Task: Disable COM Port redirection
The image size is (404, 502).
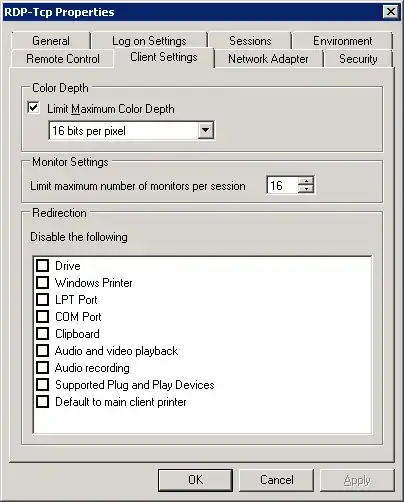Action: (42, 317)
